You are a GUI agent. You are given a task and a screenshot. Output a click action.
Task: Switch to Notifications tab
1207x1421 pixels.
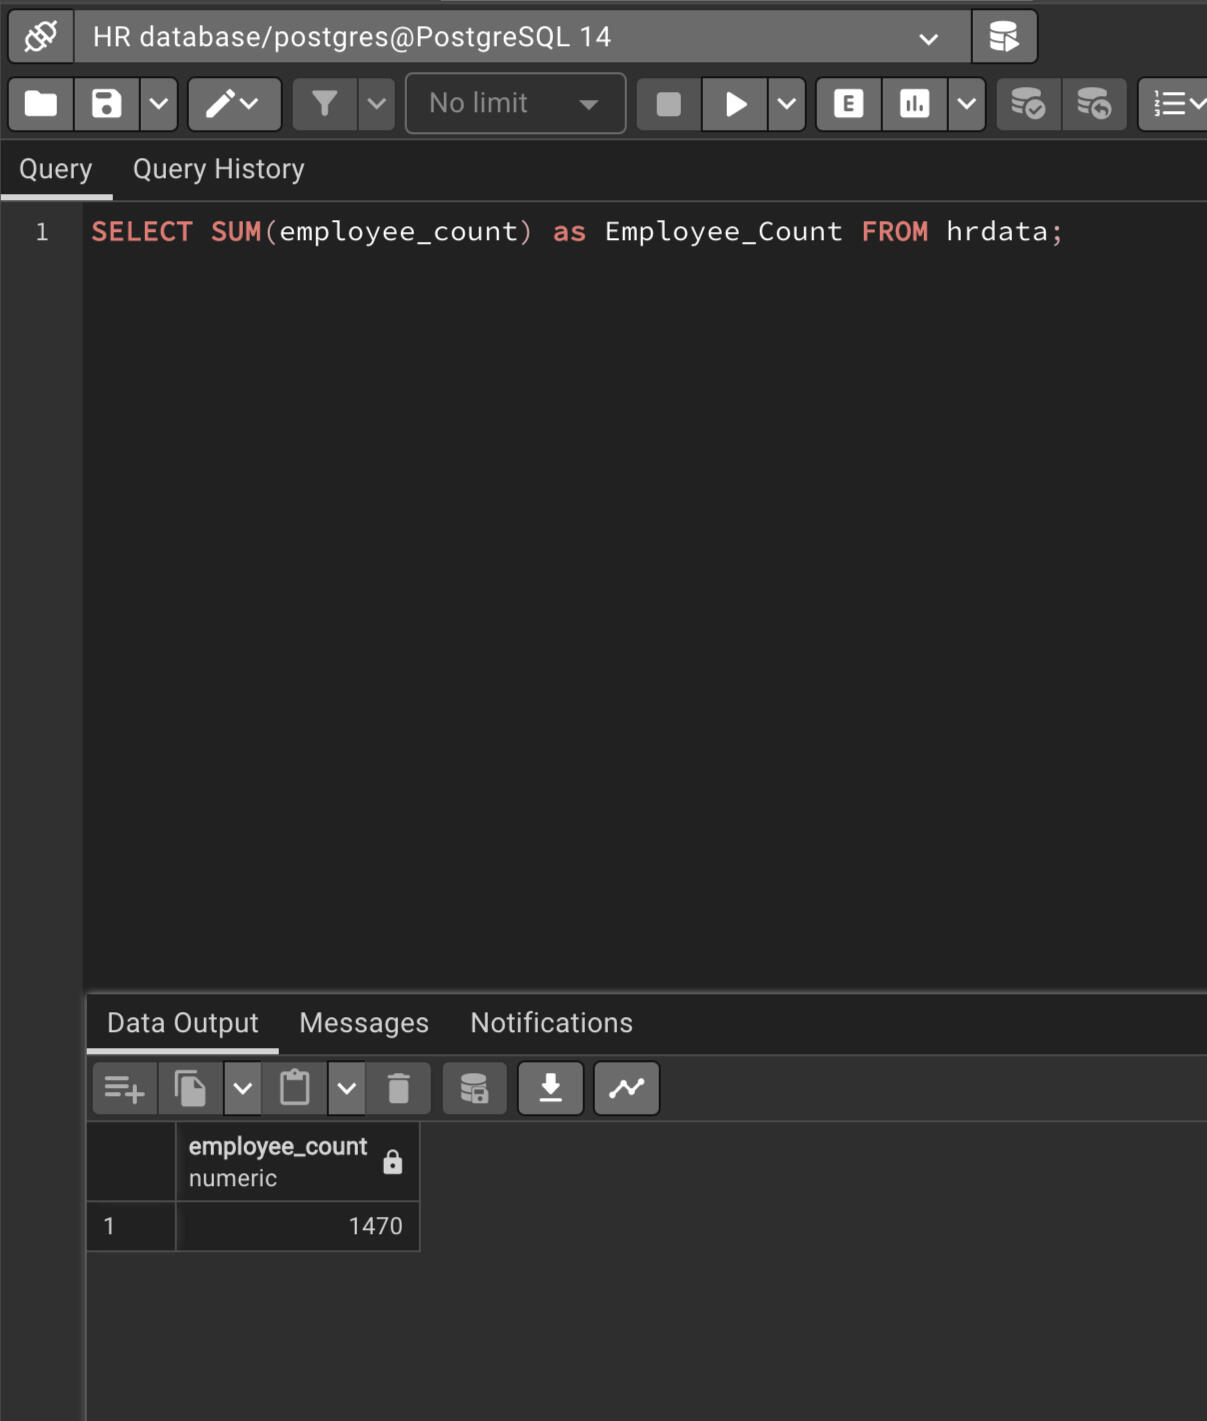tap(551, 1023)
